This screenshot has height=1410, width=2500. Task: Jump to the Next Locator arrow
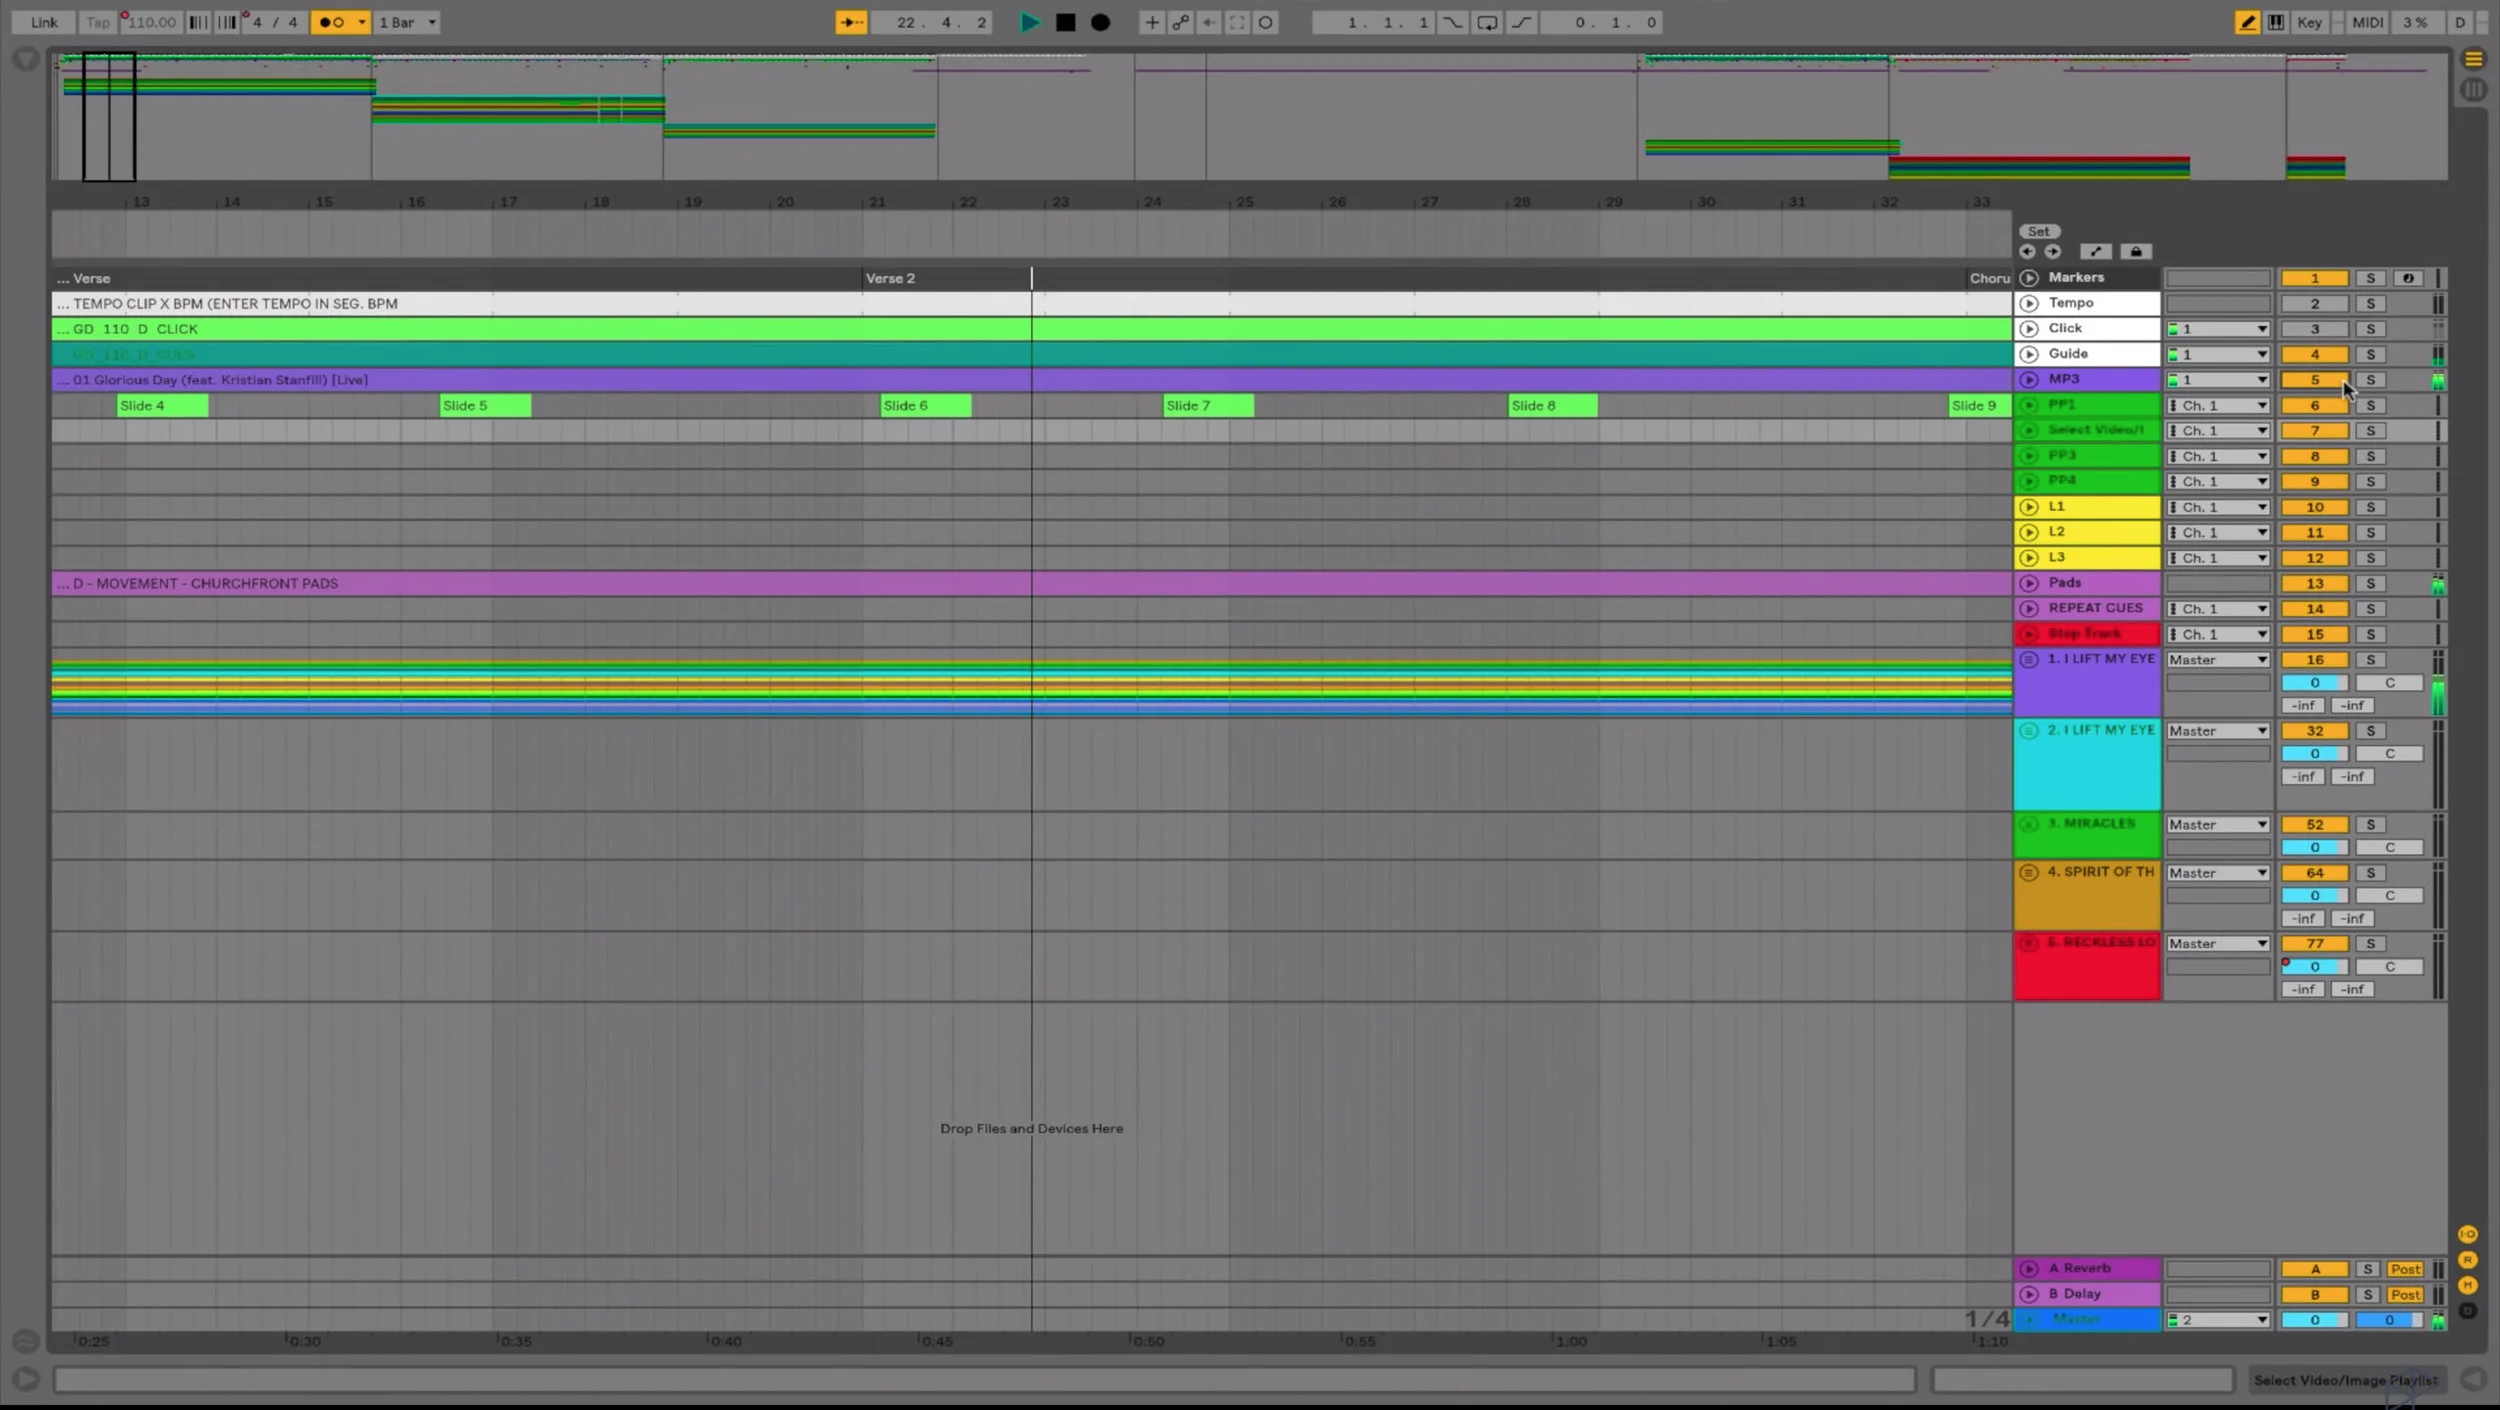click(2053, 252)
